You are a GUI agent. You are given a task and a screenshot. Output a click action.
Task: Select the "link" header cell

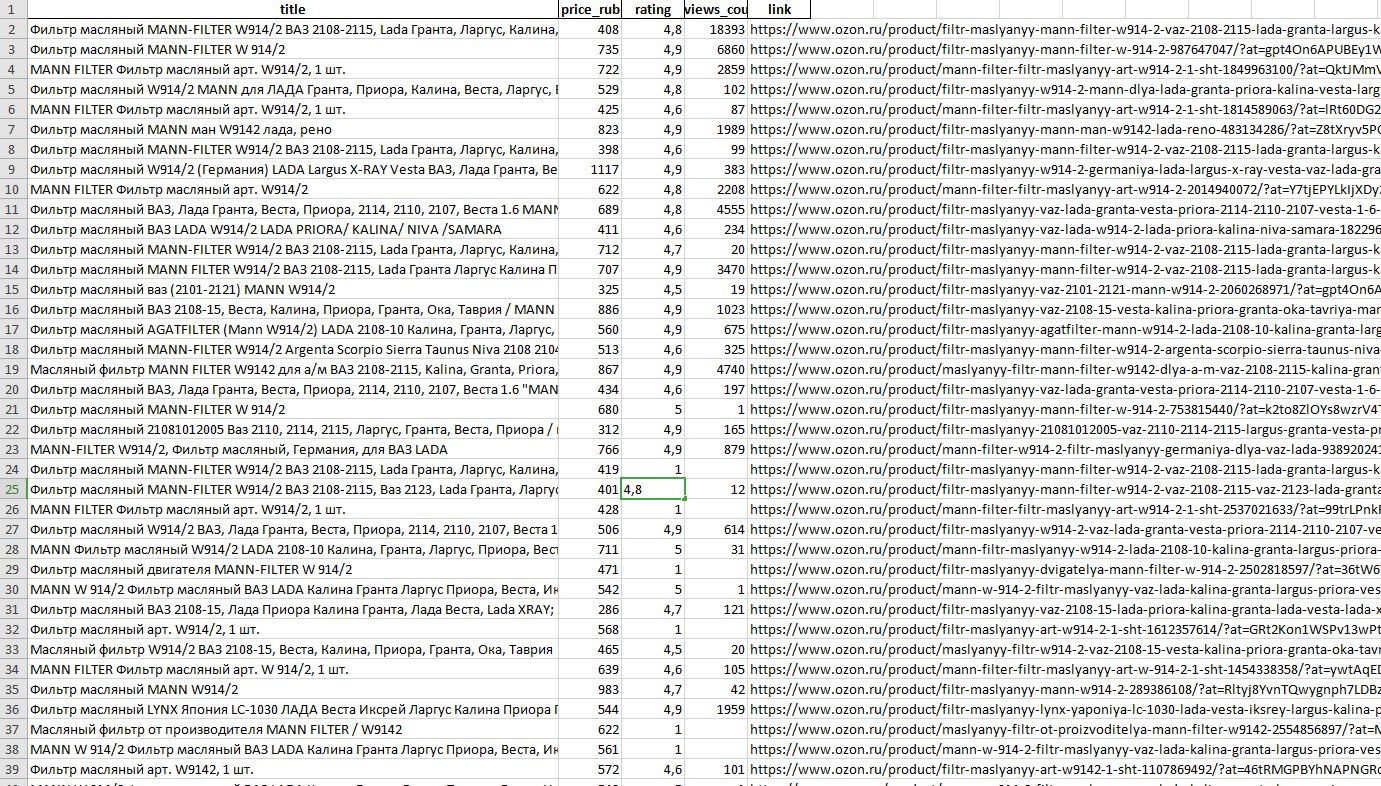click(779, 9)
